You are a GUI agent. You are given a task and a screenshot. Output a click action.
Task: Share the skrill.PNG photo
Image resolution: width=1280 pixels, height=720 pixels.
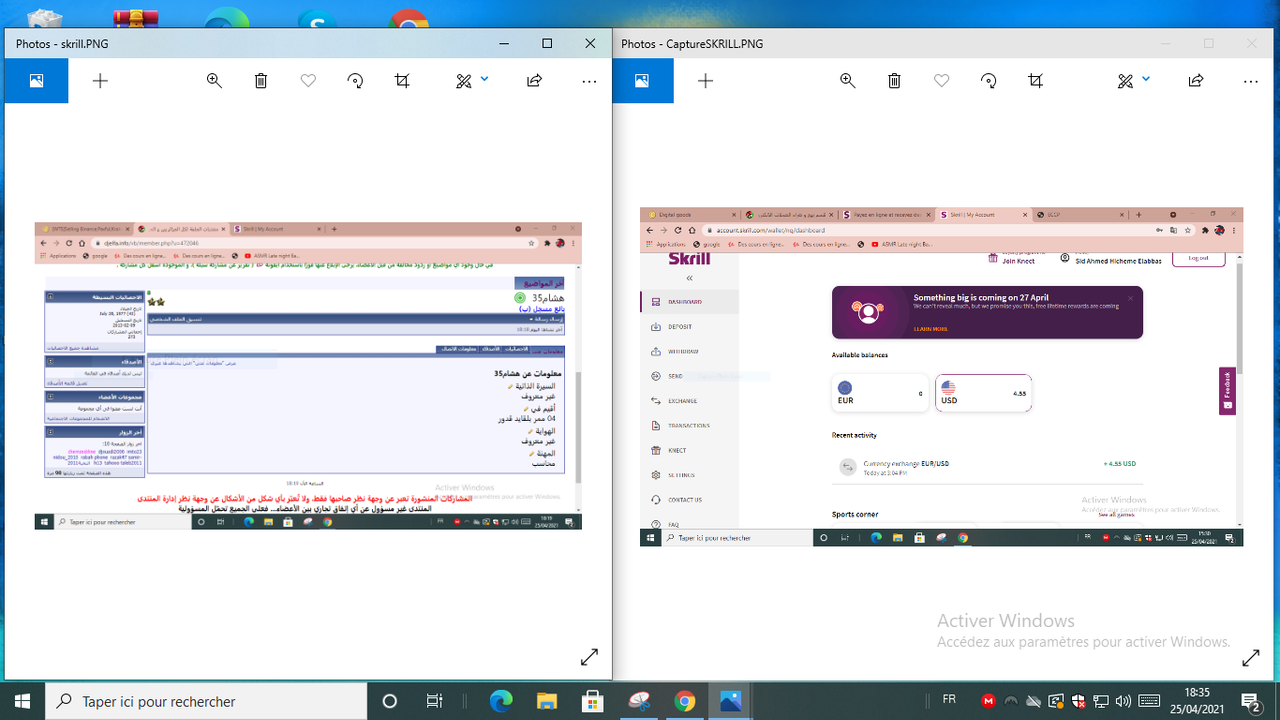534,81
